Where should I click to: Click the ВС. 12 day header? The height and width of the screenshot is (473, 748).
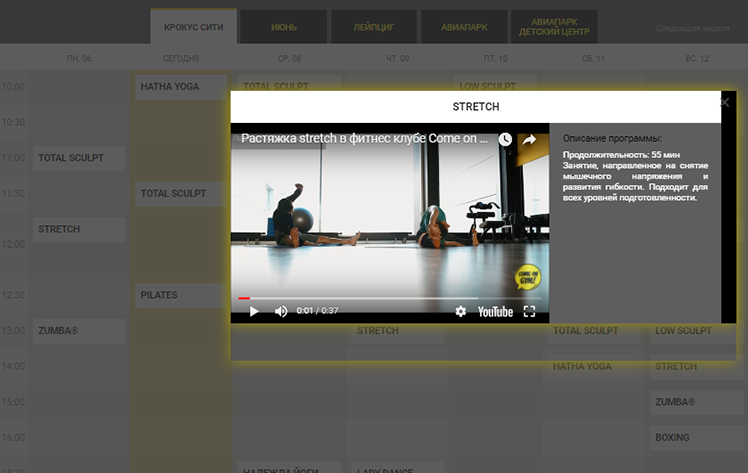697,59
